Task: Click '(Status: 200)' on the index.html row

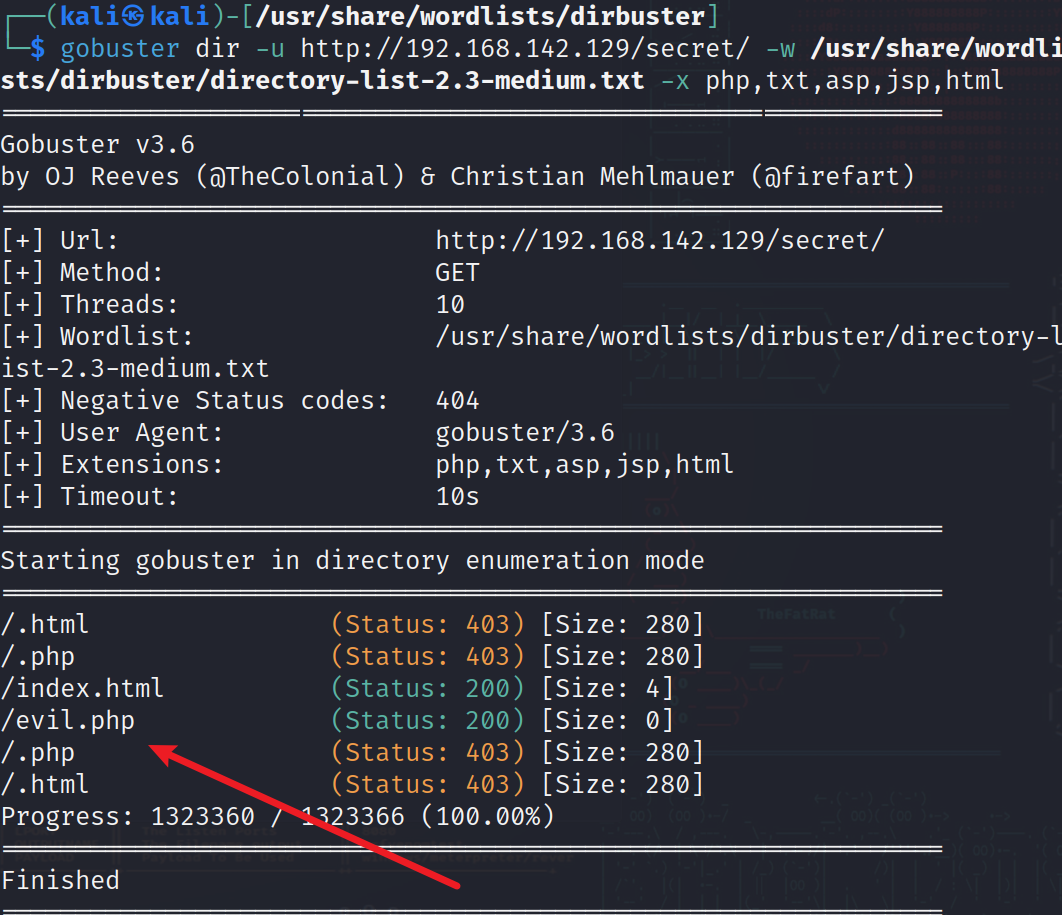Action: pyautogui.click(x=427, y=689)
